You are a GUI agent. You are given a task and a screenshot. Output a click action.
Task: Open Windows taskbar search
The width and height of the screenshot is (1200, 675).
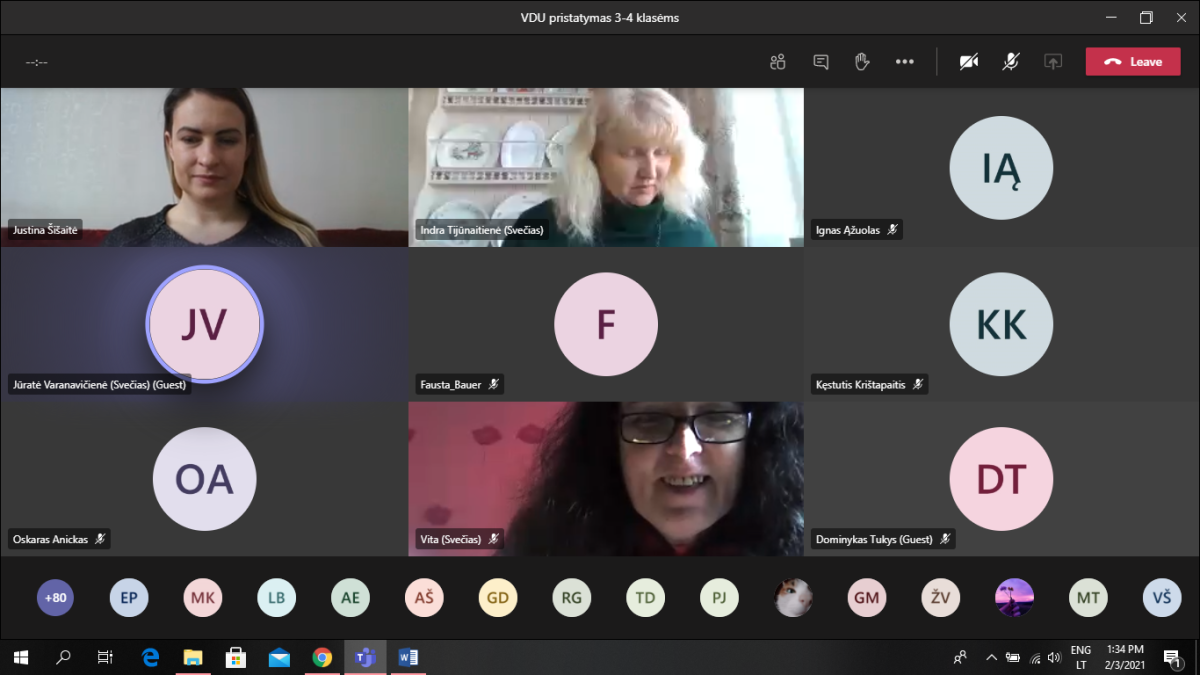coord(63,657)
